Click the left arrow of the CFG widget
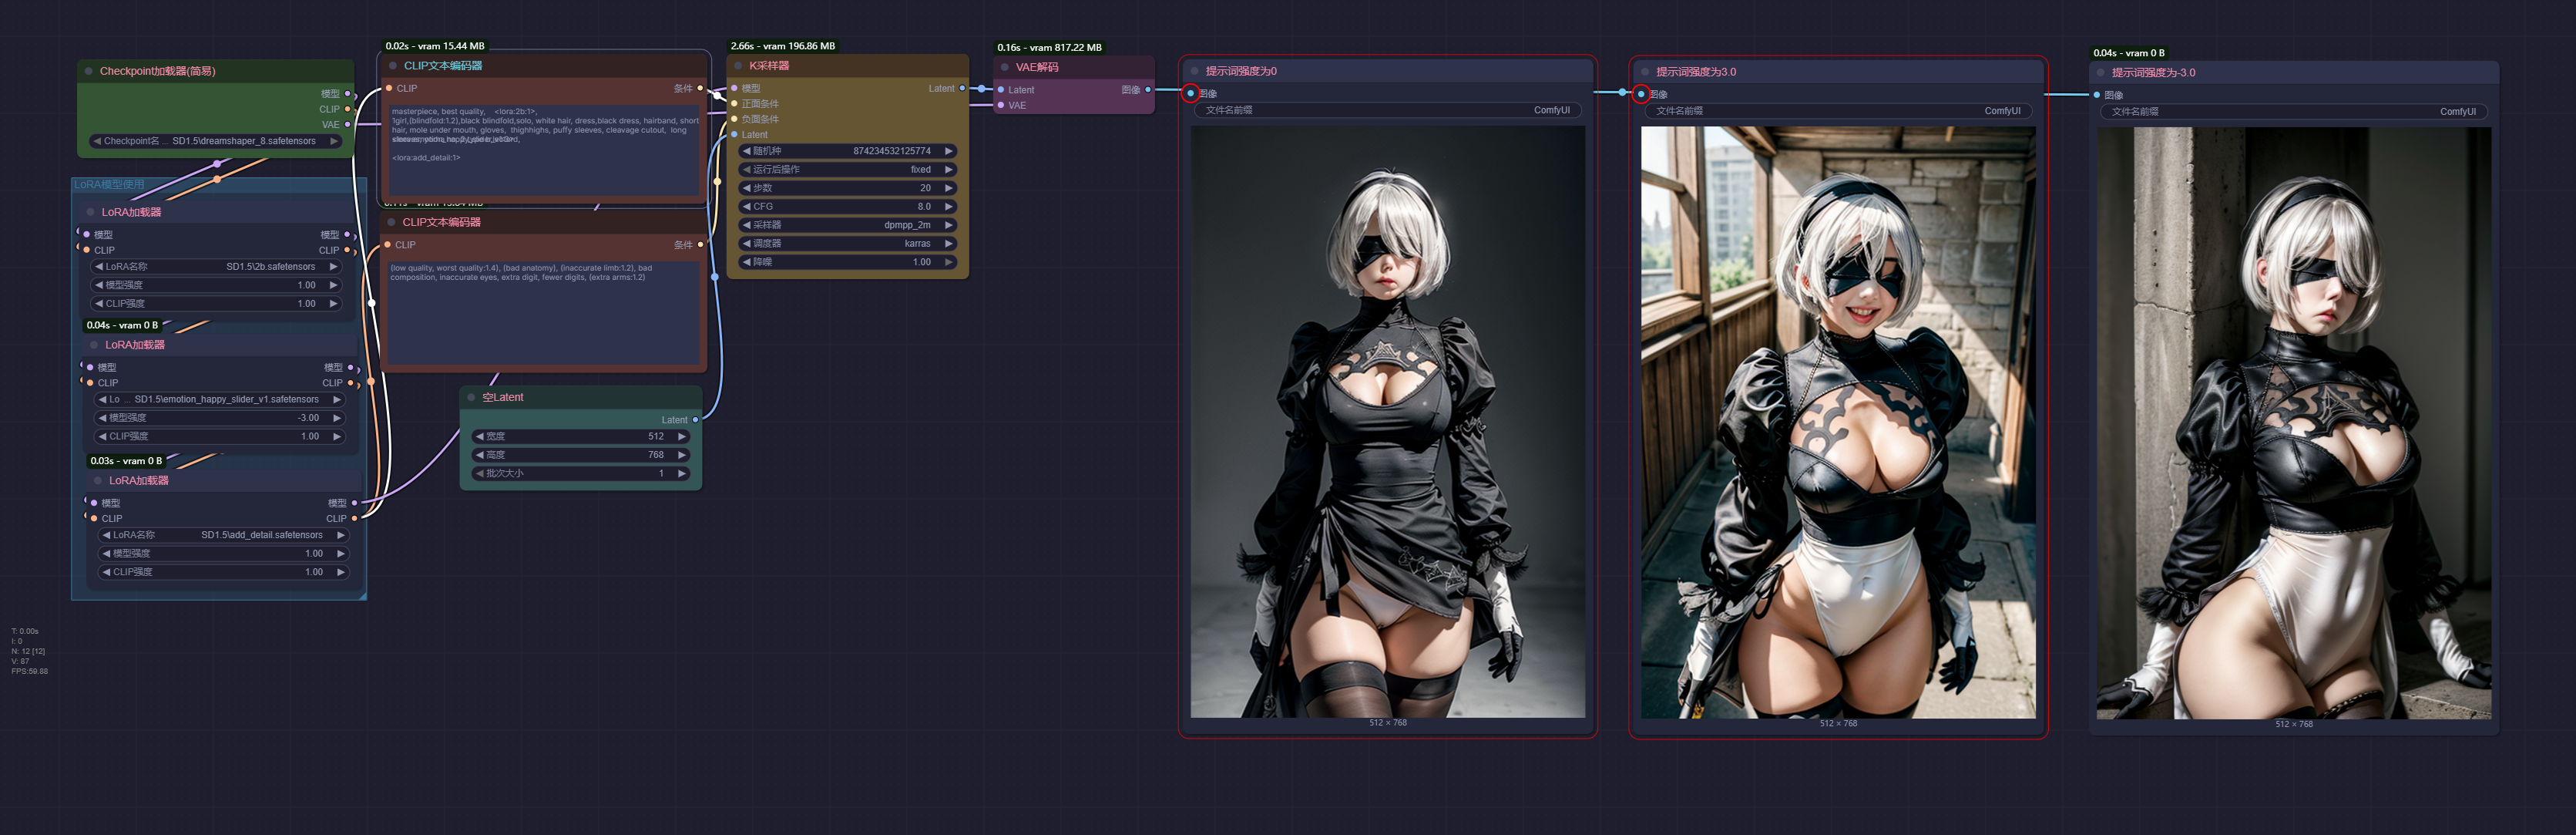 tap(746, 207)
